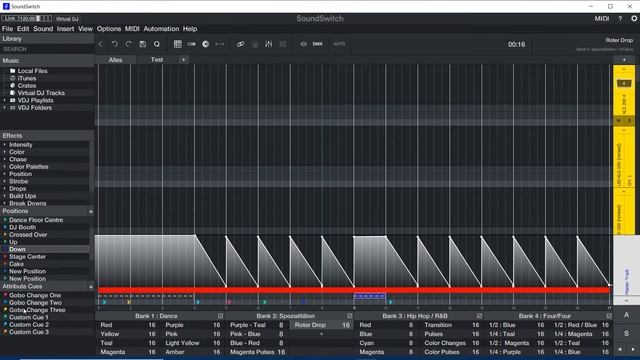Viewport: 640px width, 360px height.
Task: Click the DMX toolbar button
Action: [318, 44]
